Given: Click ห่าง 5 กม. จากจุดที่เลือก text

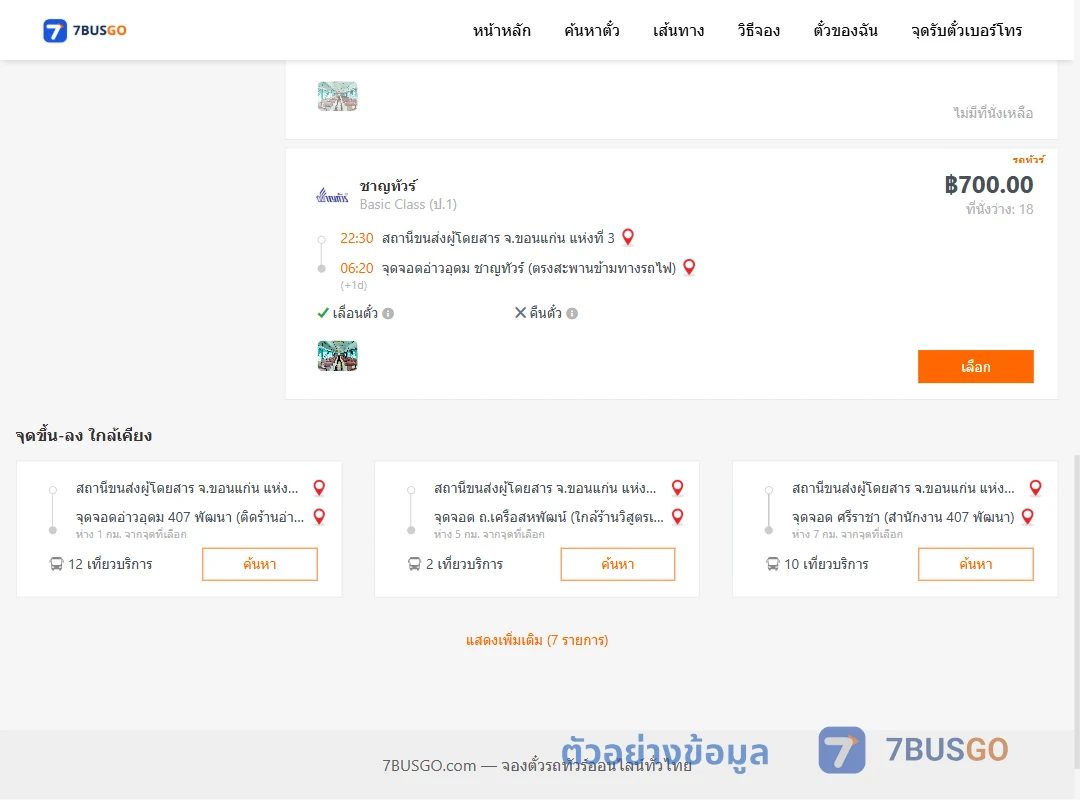Looking at the screenshot, I should 489,534.
